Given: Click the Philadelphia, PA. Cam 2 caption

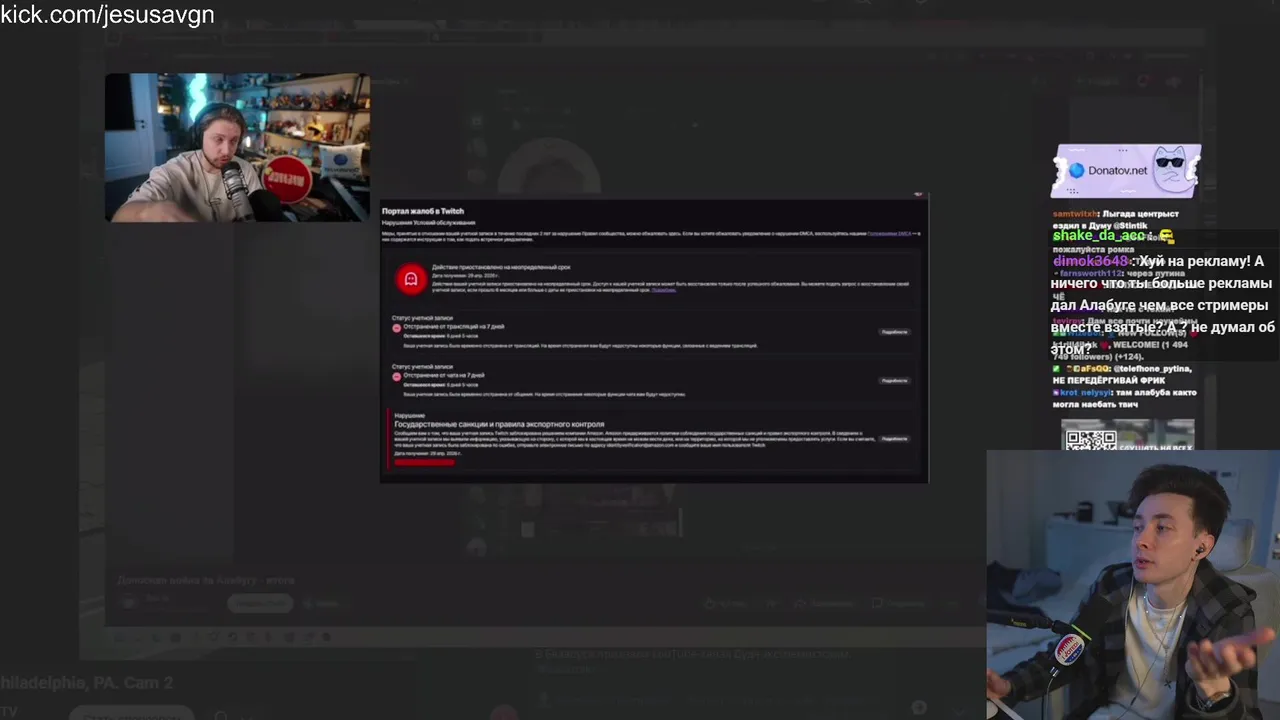Looking at the screenshot, I should 87,683.
